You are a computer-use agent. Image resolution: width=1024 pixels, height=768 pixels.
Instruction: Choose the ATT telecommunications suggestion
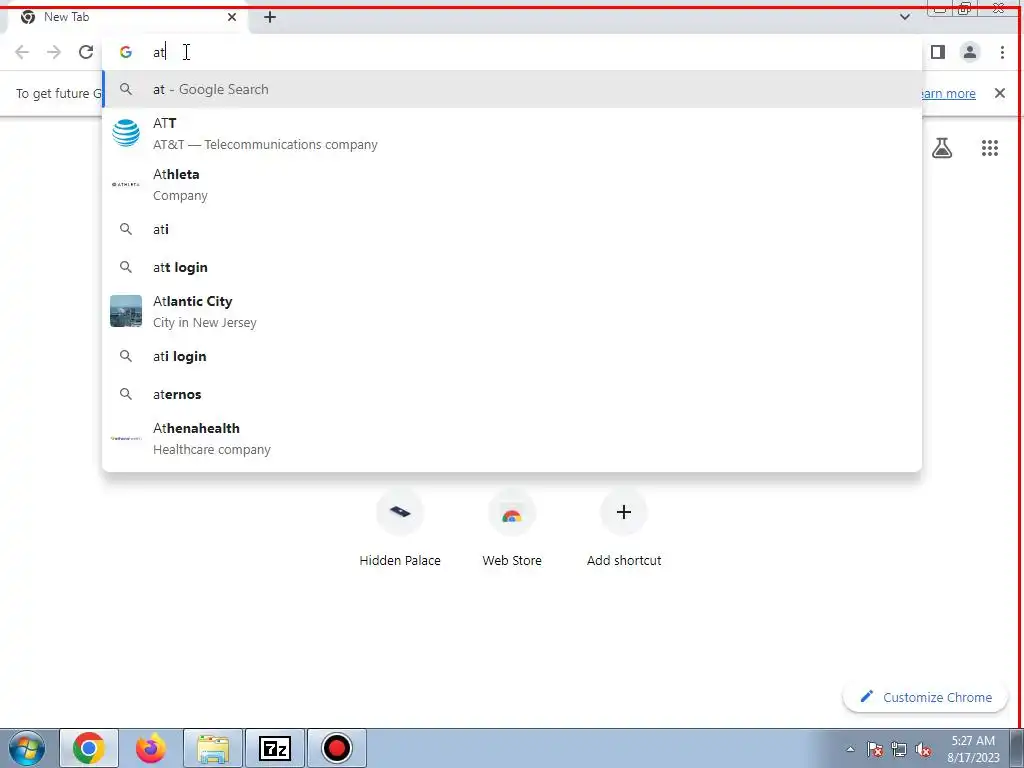point(512,134)
